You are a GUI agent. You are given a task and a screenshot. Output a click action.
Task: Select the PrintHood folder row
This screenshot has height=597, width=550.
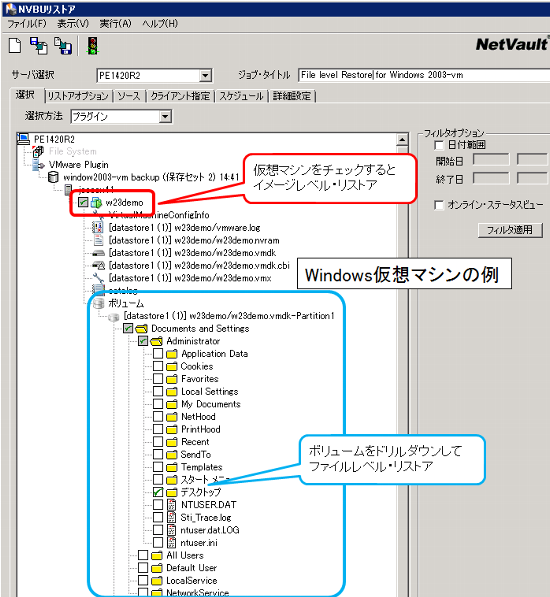201,429
